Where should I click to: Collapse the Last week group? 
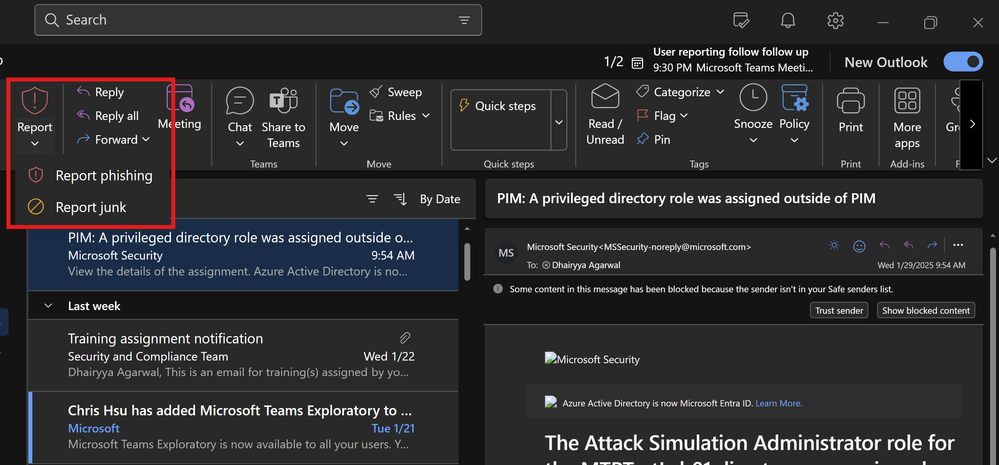coord(48,306)
